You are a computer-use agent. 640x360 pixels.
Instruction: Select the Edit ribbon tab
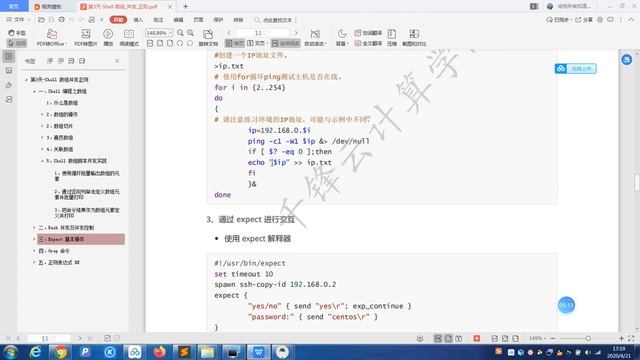(x=178, y=20)
